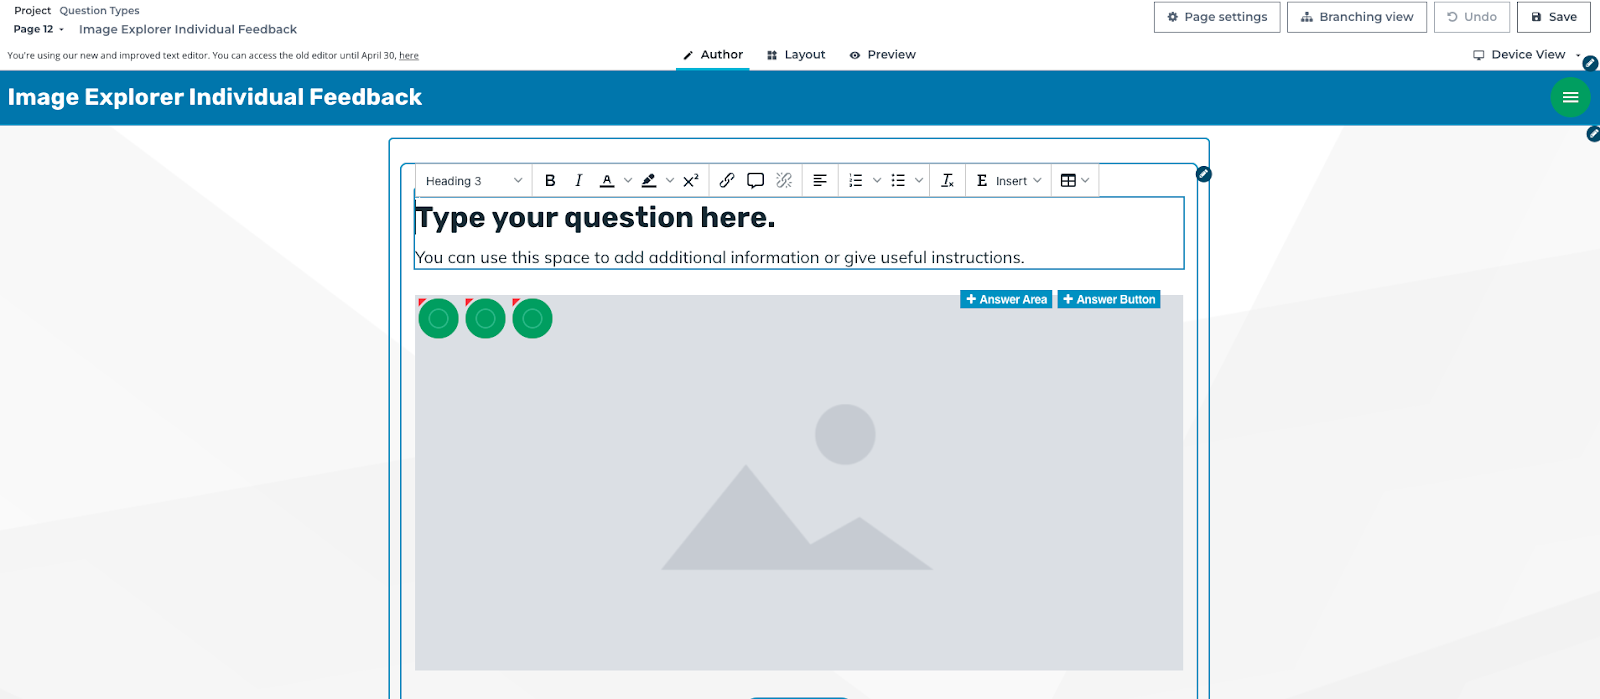Select the second green answer marker
Image resolution: width=1600 pixels, height=699 pixels.
point(485,318)
